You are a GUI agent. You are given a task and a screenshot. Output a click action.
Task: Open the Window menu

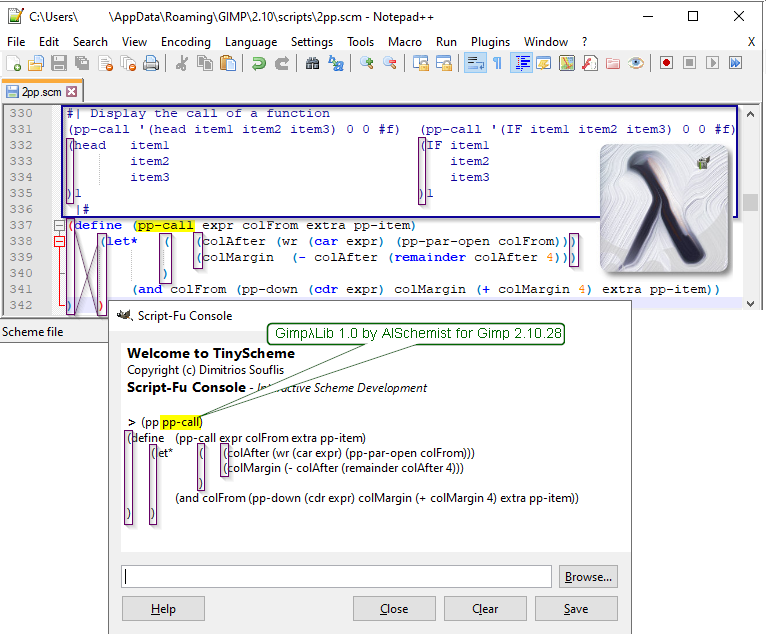coord(546,42)
